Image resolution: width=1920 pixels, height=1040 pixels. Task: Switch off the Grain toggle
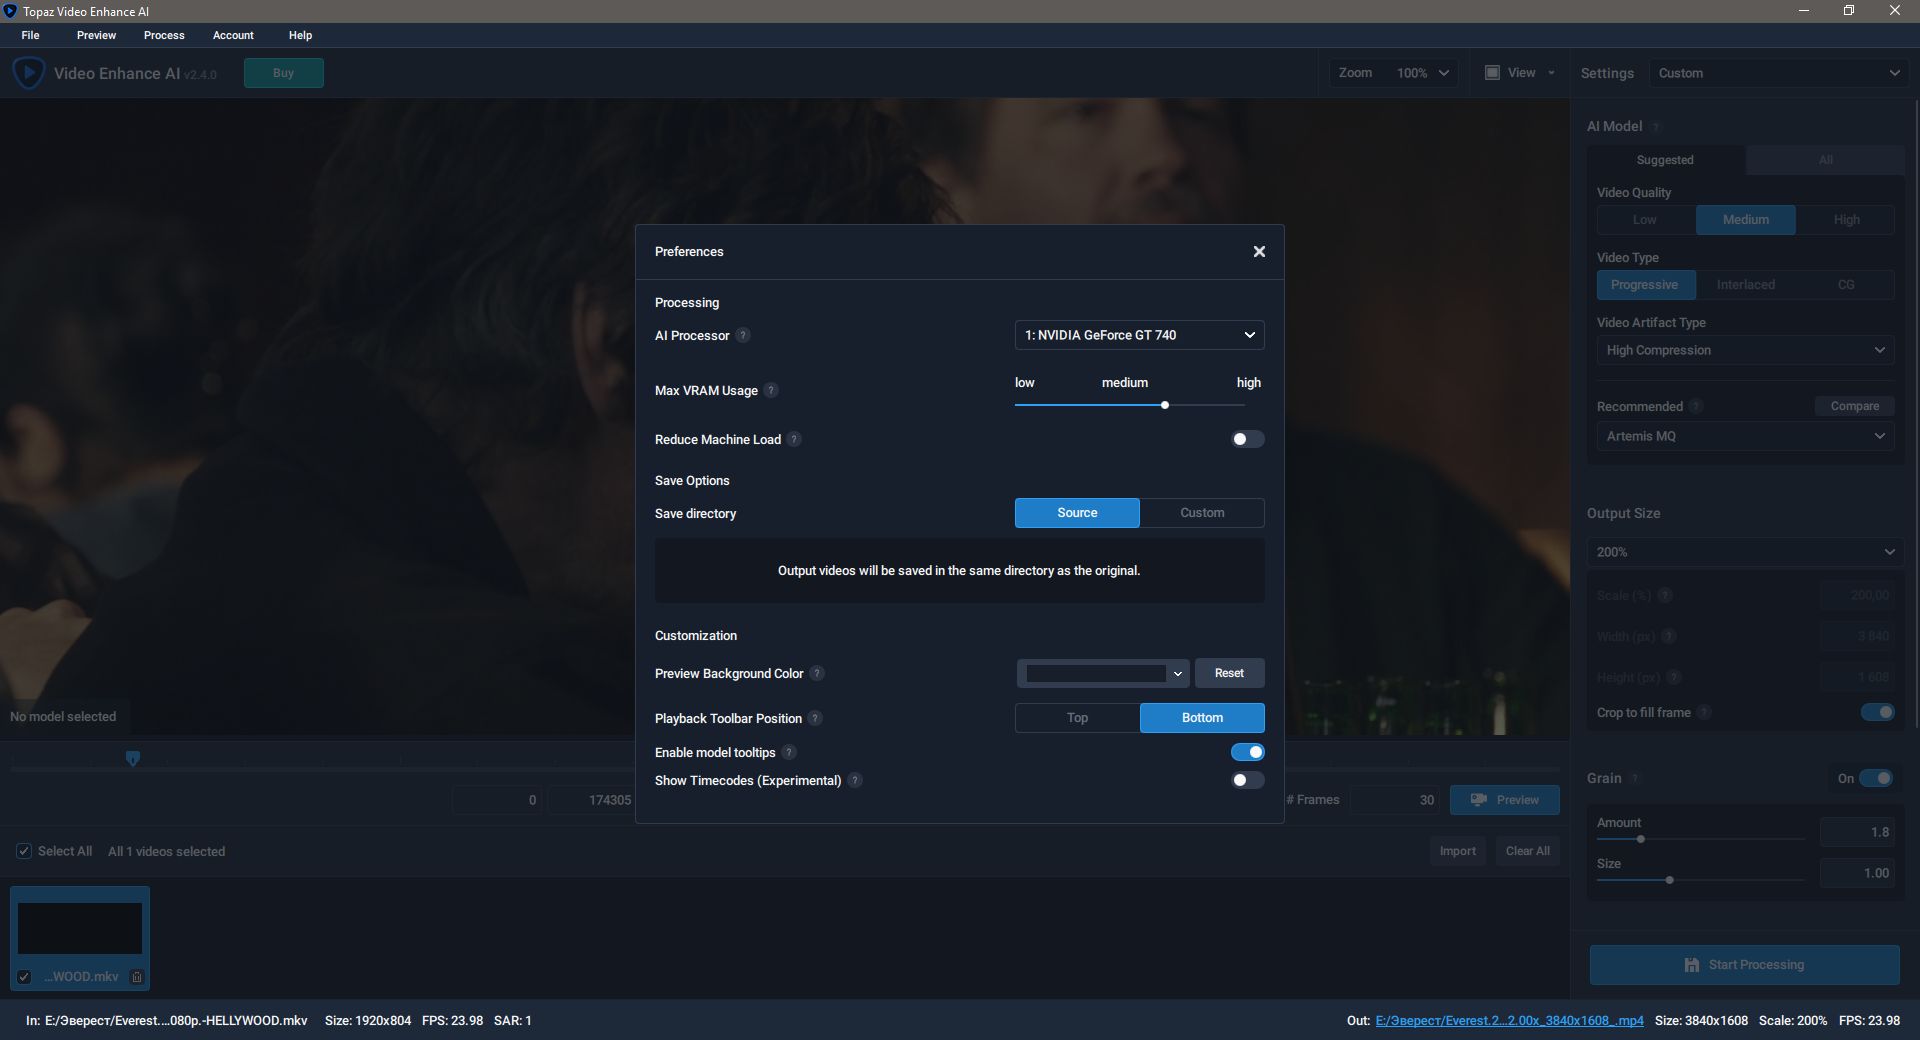click(x=1876, y=778)
